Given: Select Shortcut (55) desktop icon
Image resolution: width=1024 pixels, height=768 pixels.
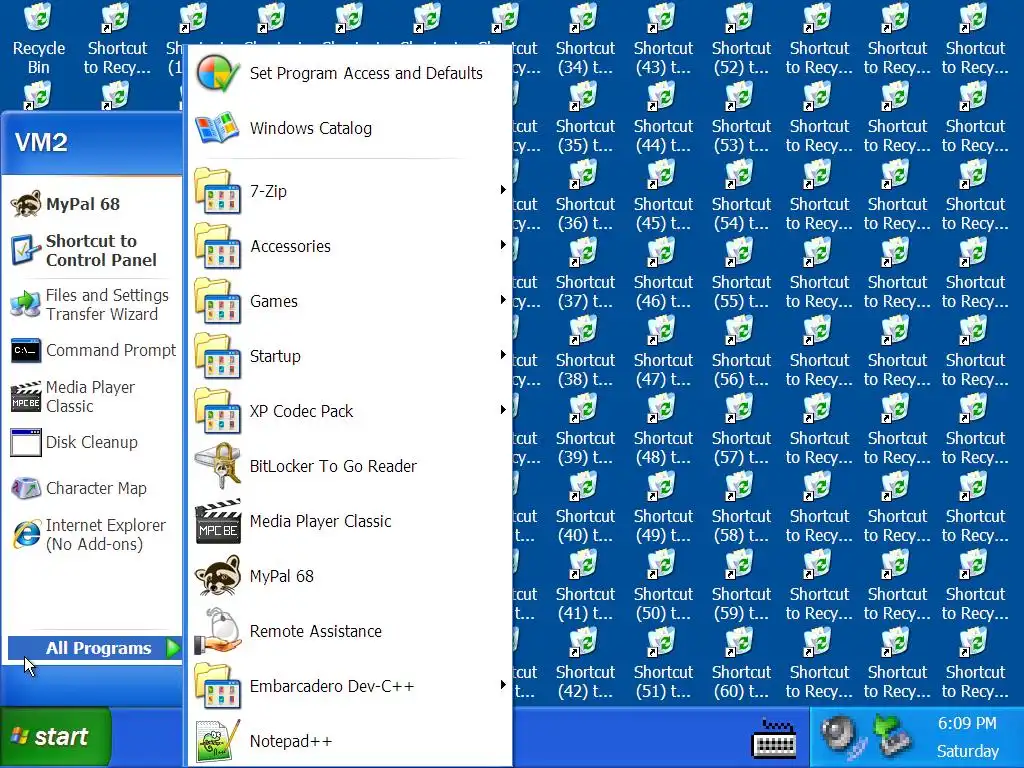Looking at the screenshot, I should coord(741,274).
